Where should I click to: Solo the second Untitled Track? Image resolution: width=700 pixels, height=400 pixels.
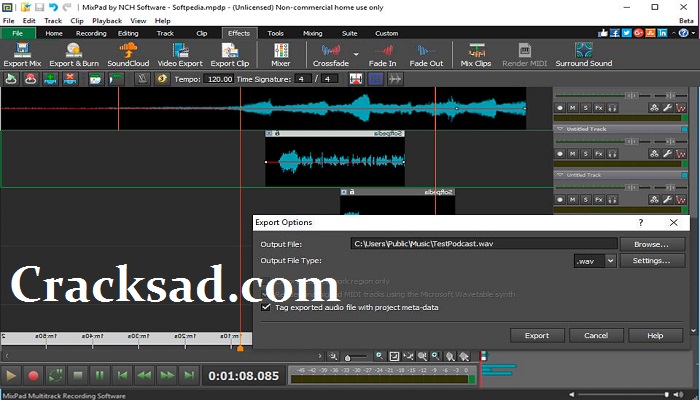(585, 154)
